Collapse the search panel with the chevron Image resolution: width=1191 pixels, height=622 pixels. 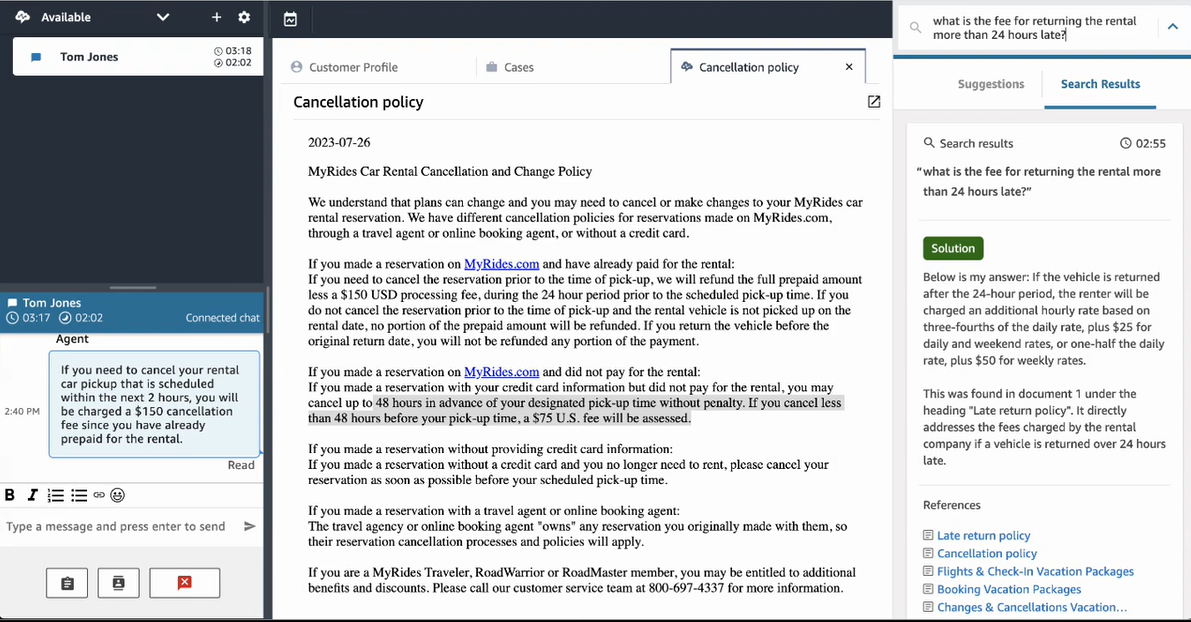point(1172,26)
